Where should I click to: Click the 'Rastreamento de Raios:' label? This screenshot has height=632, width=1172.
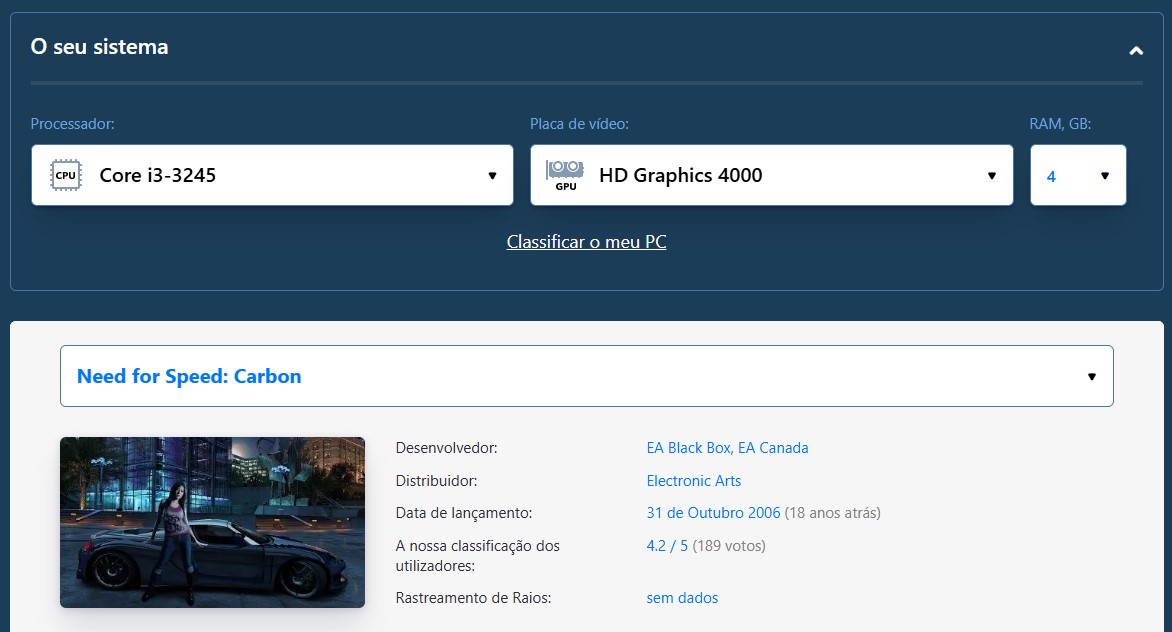(x=473, y=598)
